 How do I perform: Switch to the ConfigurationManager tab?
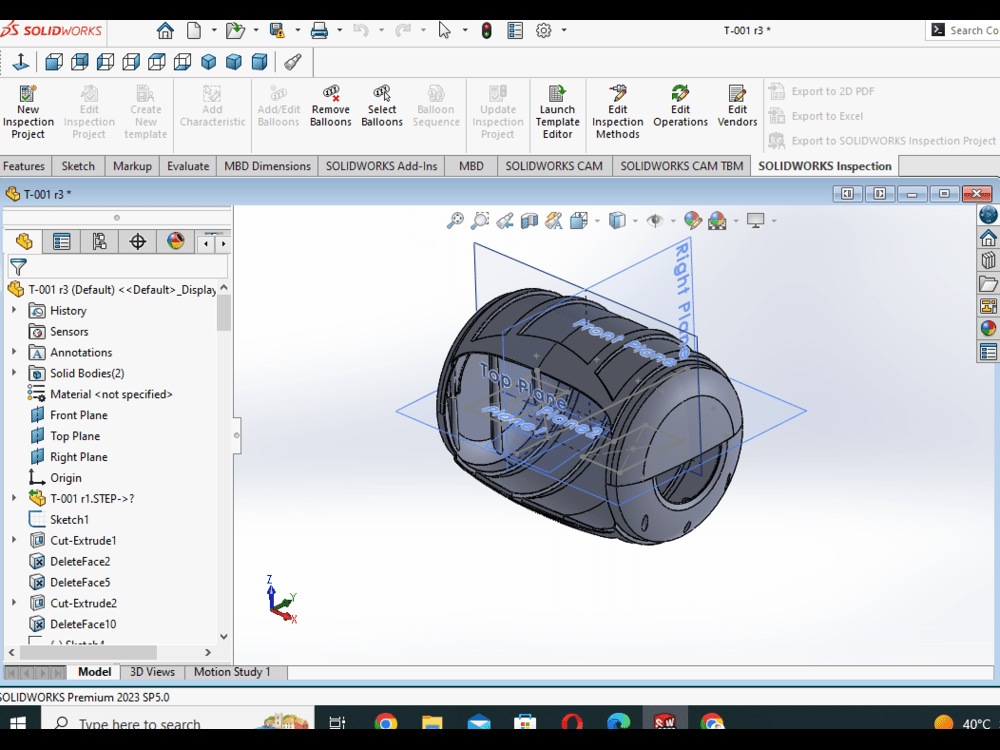click(99, 241)
